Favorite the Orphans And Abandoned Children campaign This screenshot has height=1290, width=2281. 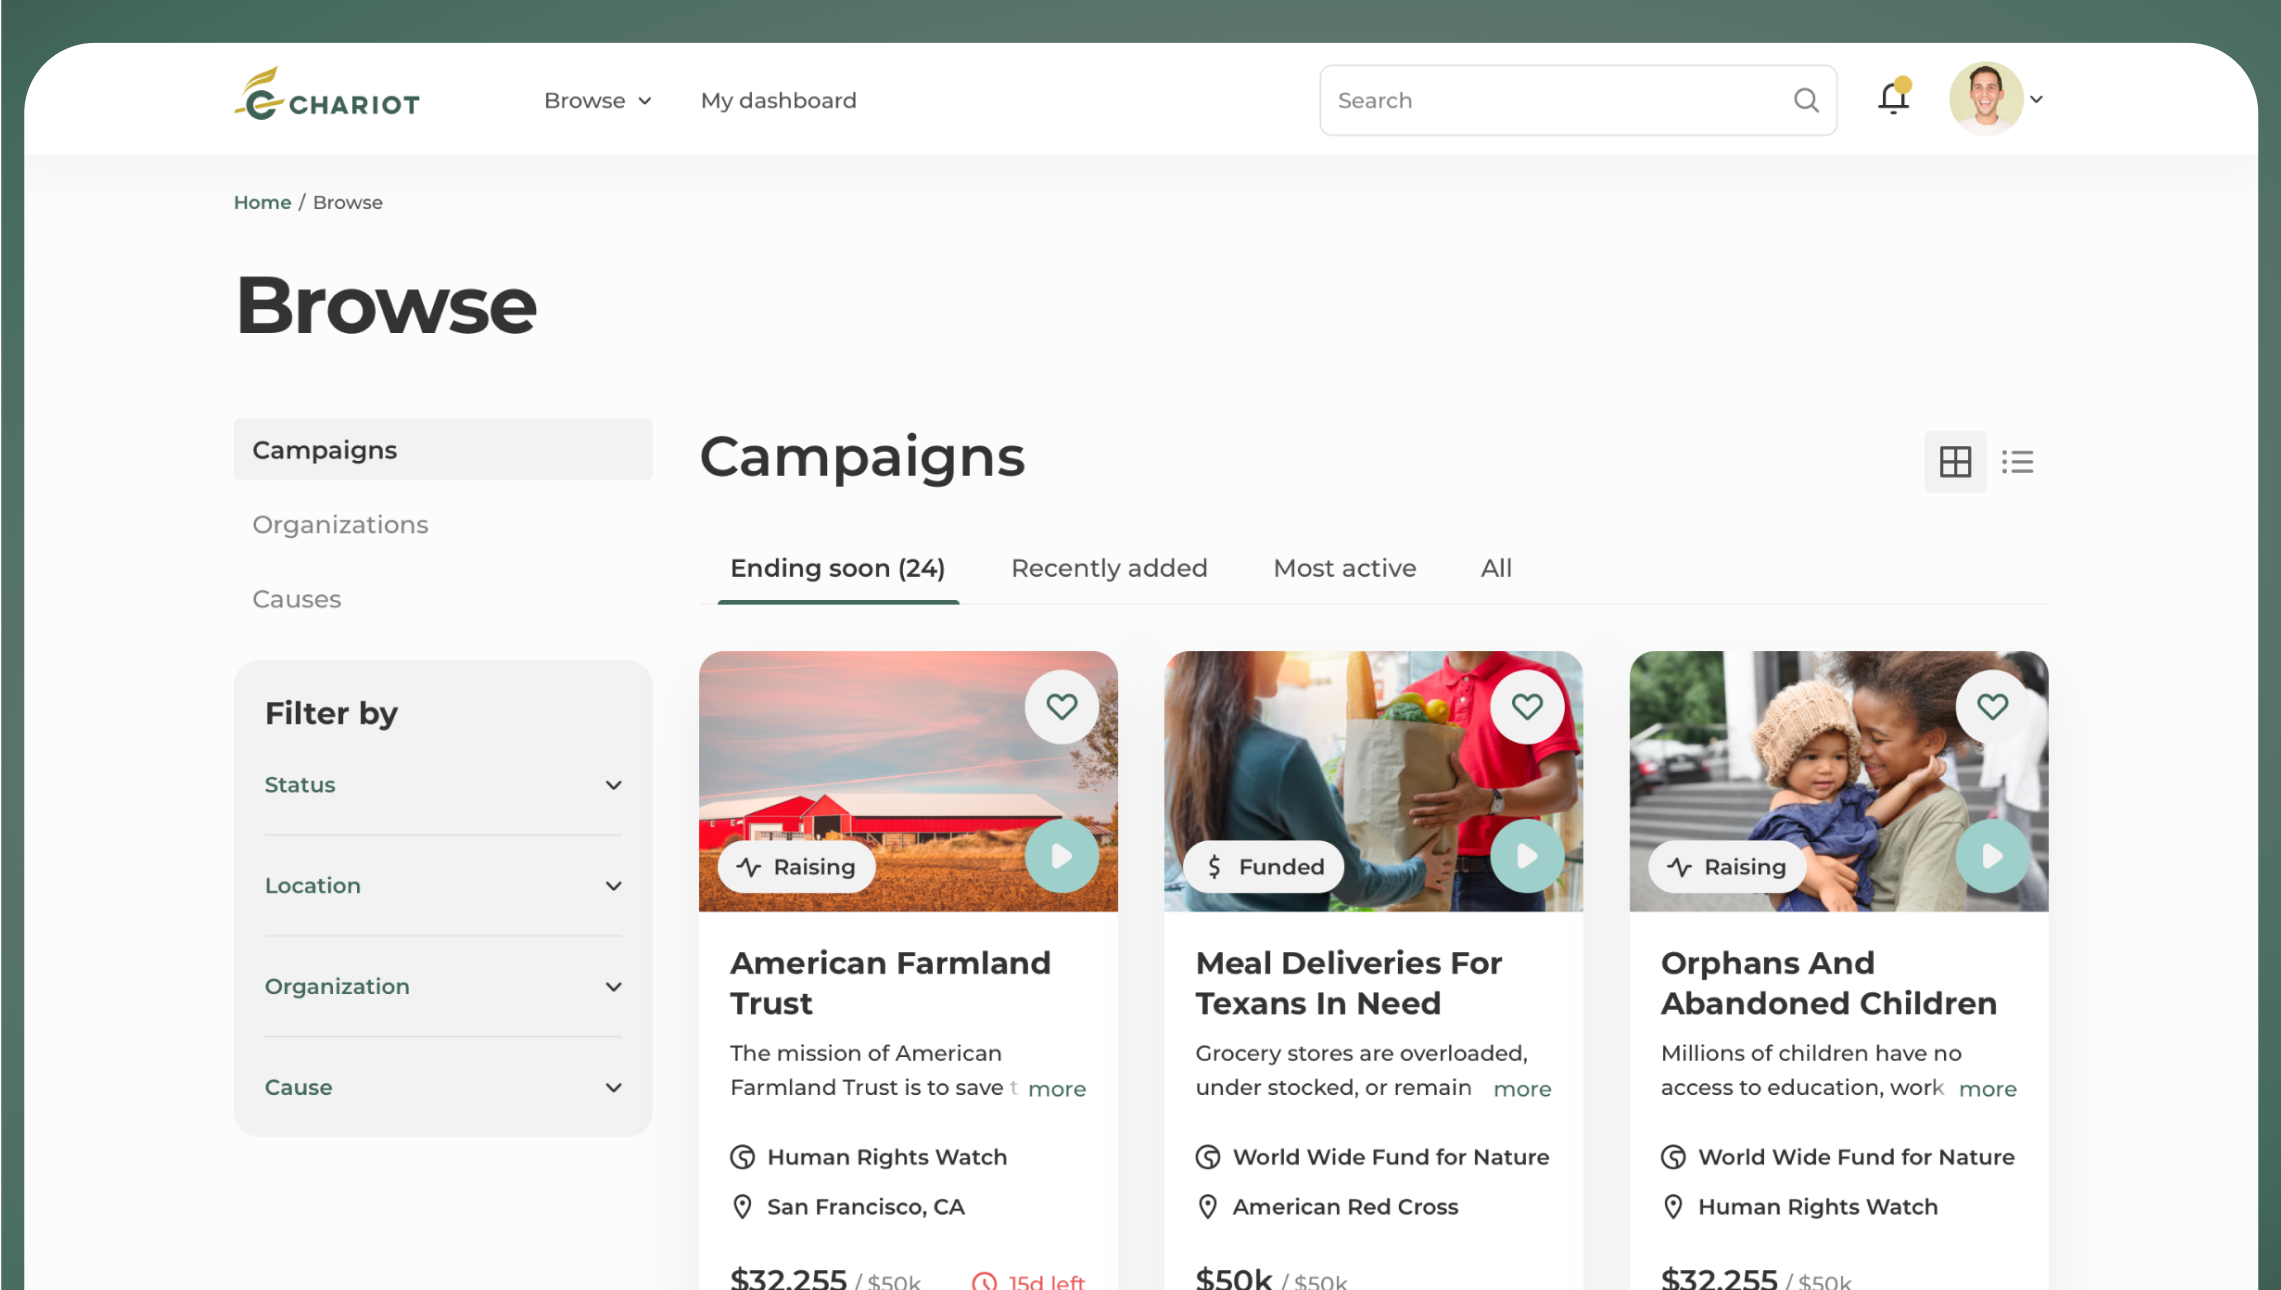(1991, 707)
